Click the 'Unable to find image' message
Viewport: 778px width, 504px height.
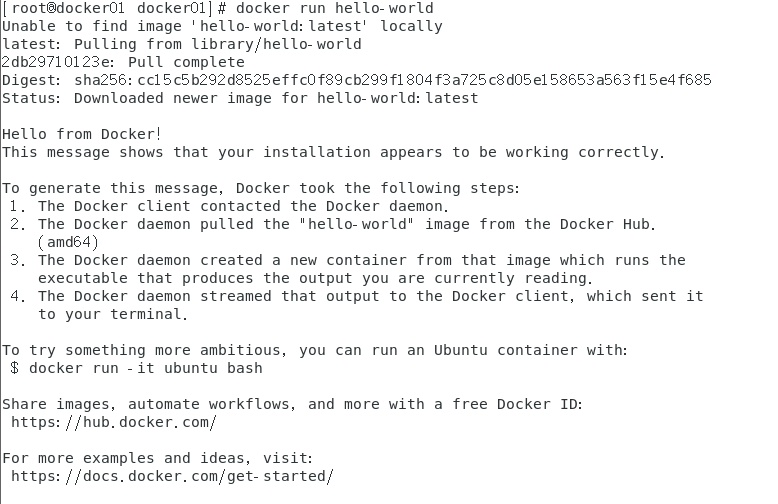(222, 26)
